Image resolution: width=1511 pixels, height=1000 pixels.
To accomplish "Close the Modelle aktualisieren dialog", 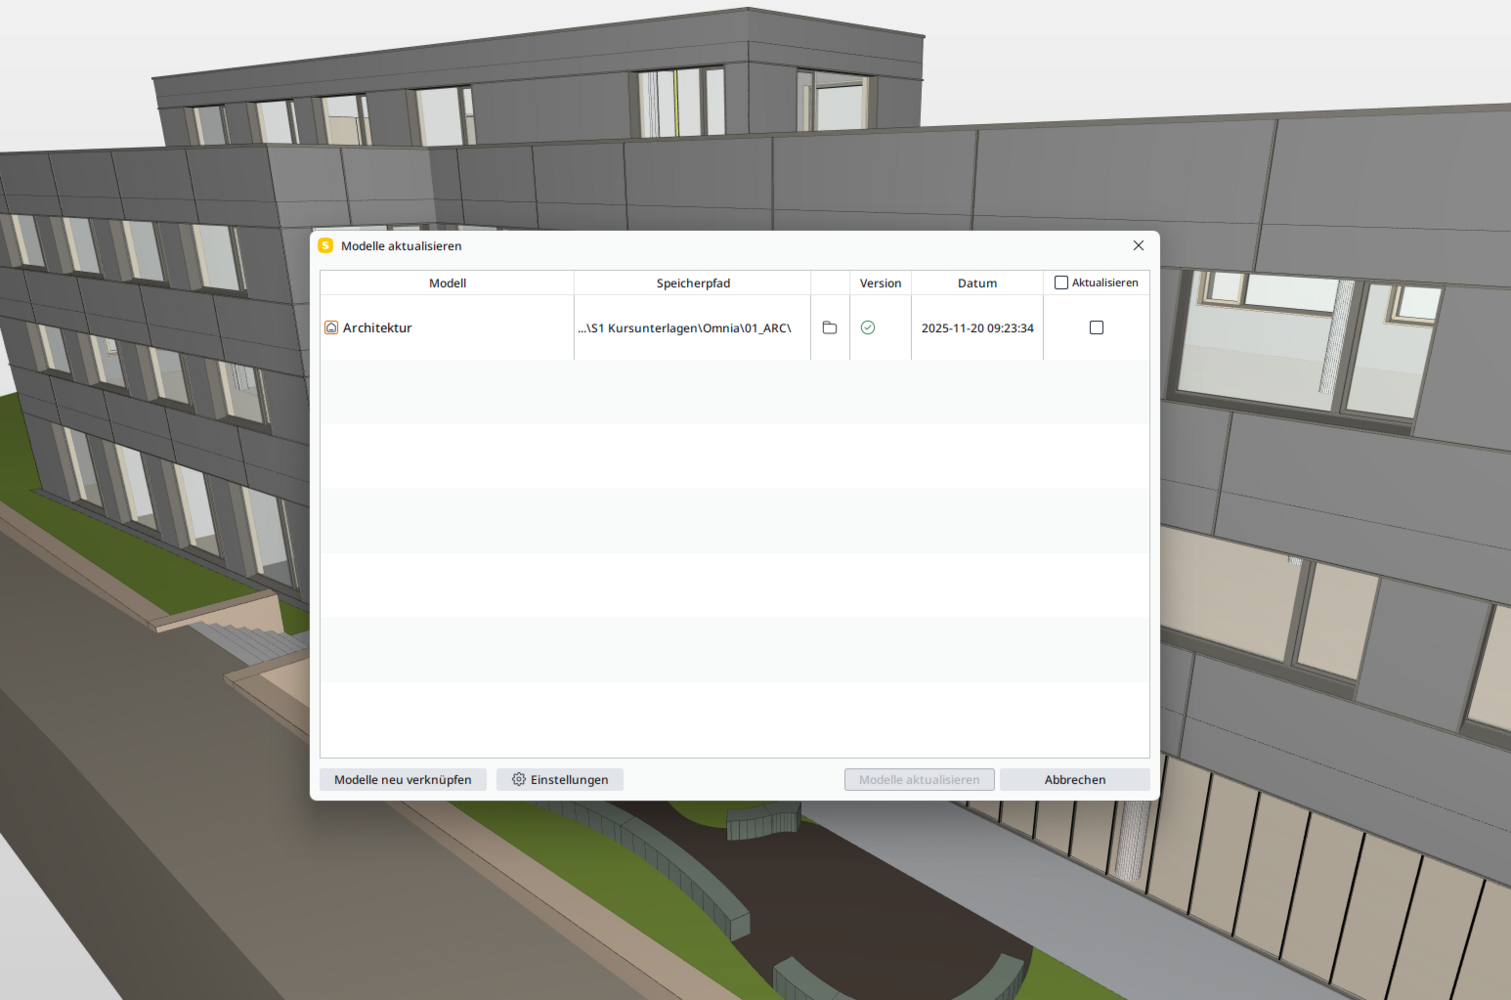I will (x=1138, y=246).
